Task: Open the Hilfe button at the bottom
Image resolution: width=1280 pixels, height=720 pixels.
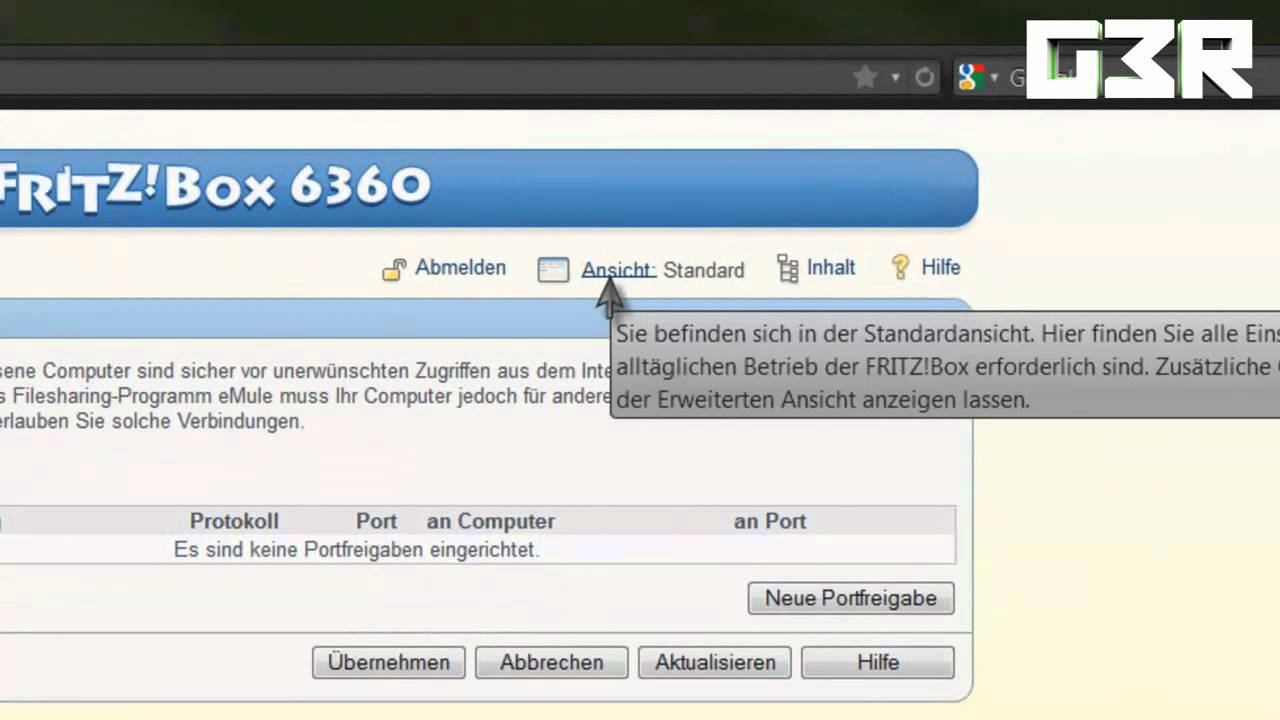Action: coord(878,662)
